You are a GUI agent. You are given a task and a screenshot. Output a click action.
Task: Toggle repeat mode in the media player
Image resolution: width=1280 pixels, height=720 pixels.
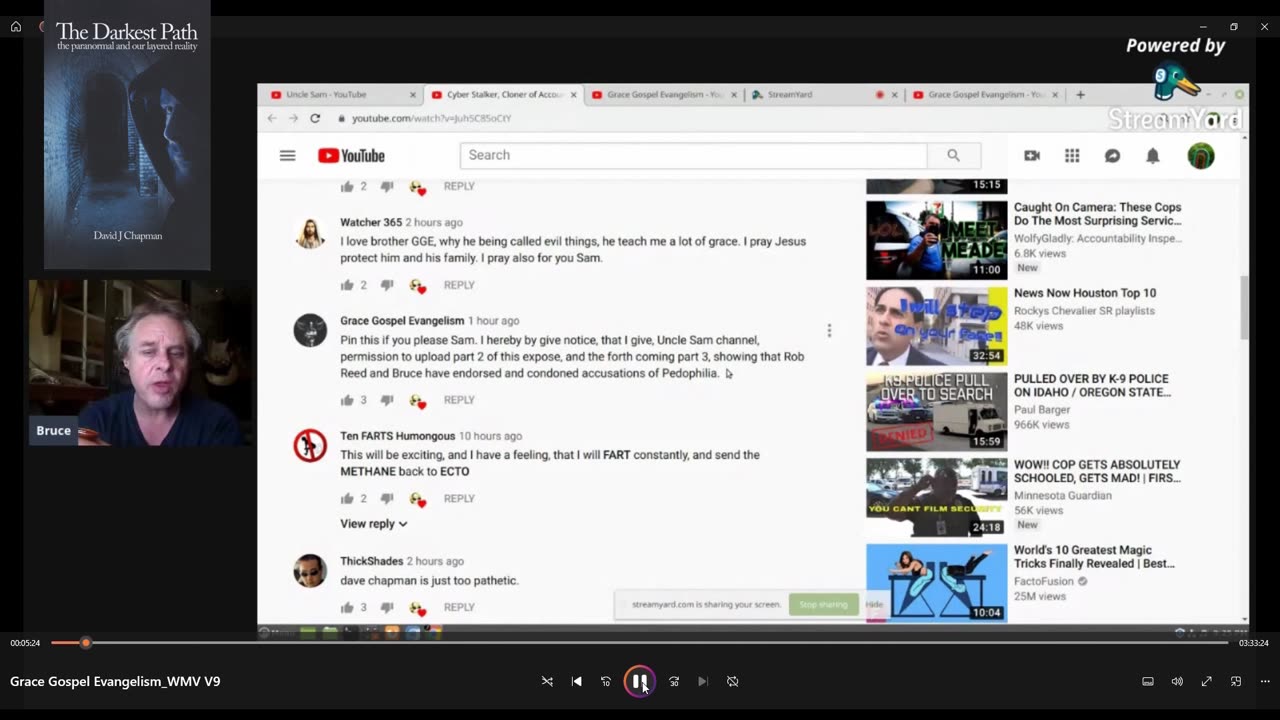click(733, 681)
